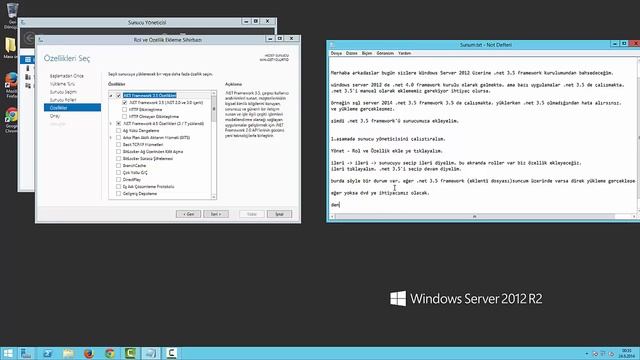
Task: Open the Start menu in the taskbar
Action: pyautogui.click(x=8, y=353)
